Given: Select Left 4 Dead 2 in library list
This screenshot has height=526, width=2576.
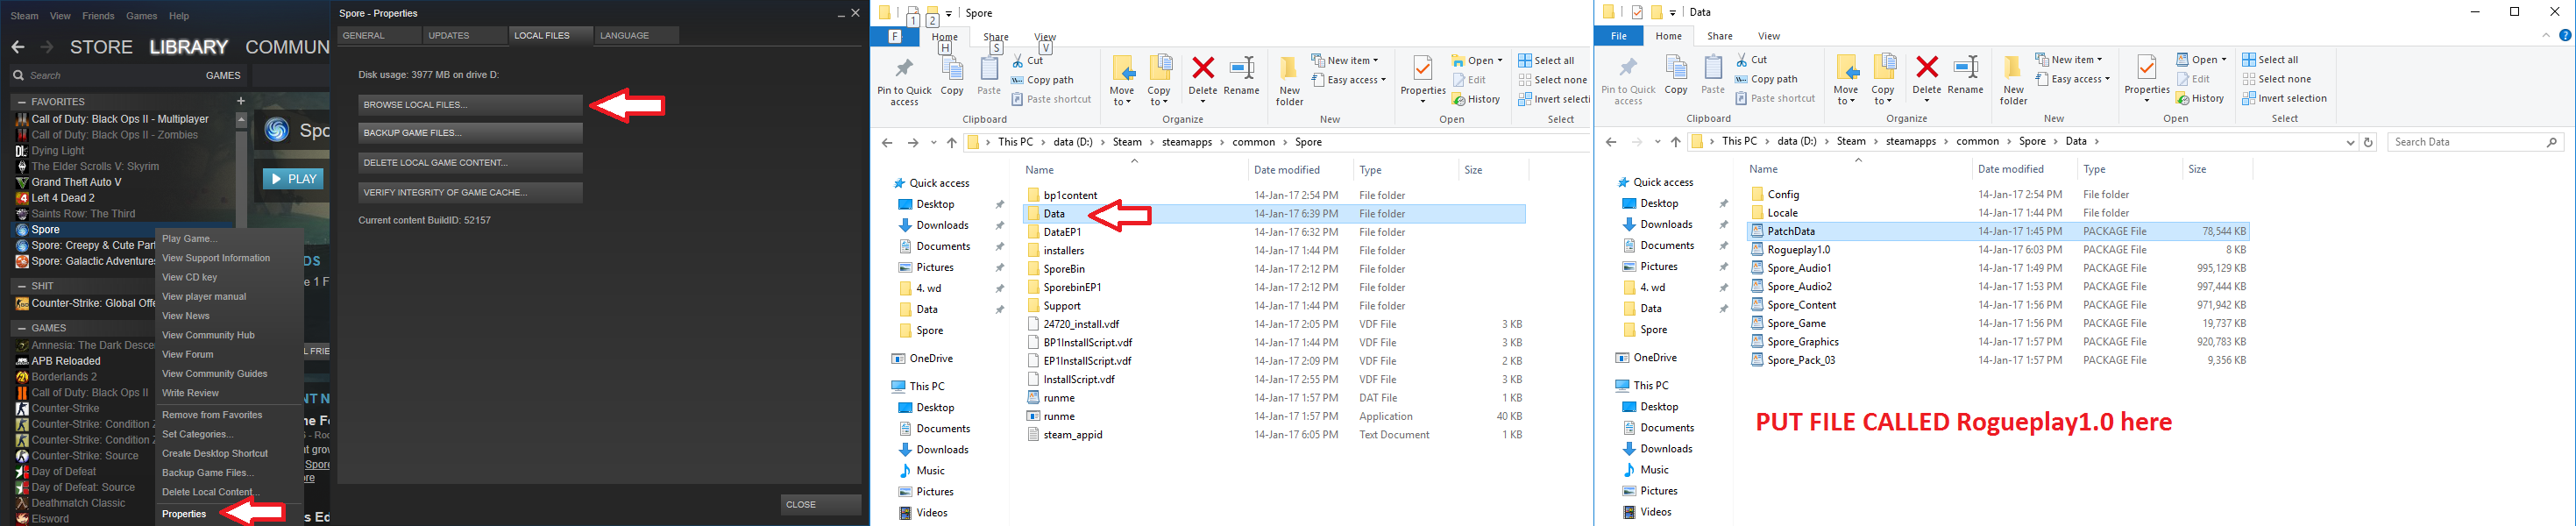Looking at the screenshot, I should 62,198.
